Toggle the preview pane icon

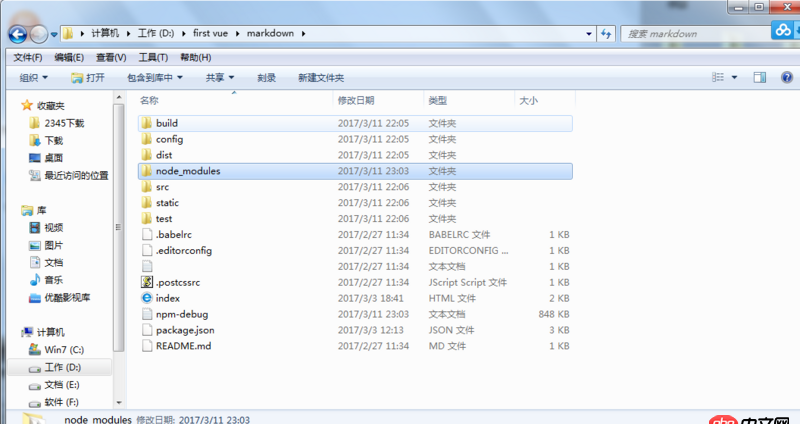click(x=760, y=77)
